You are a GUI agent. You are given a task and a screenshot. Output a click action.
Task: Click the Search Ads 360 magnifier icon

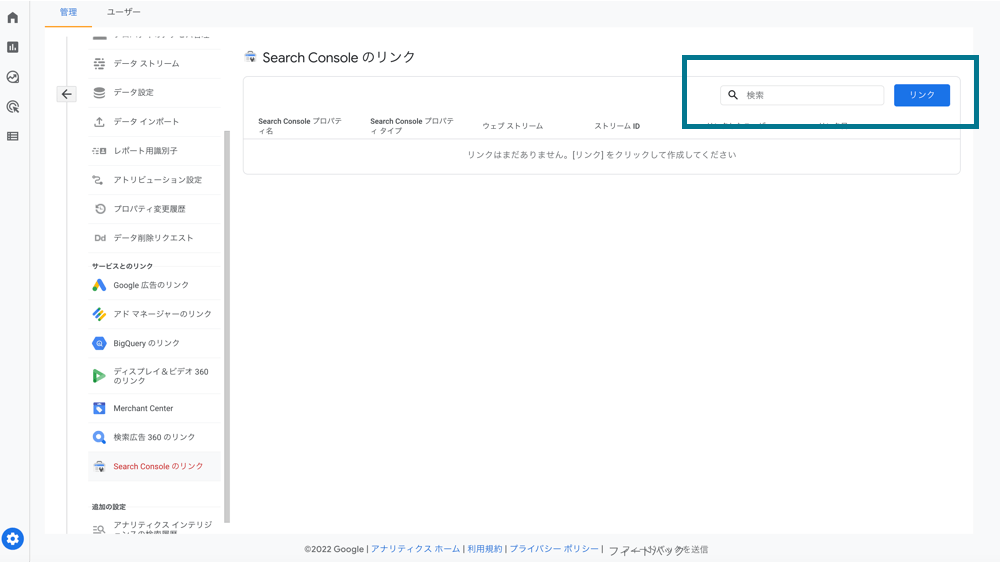99,438
